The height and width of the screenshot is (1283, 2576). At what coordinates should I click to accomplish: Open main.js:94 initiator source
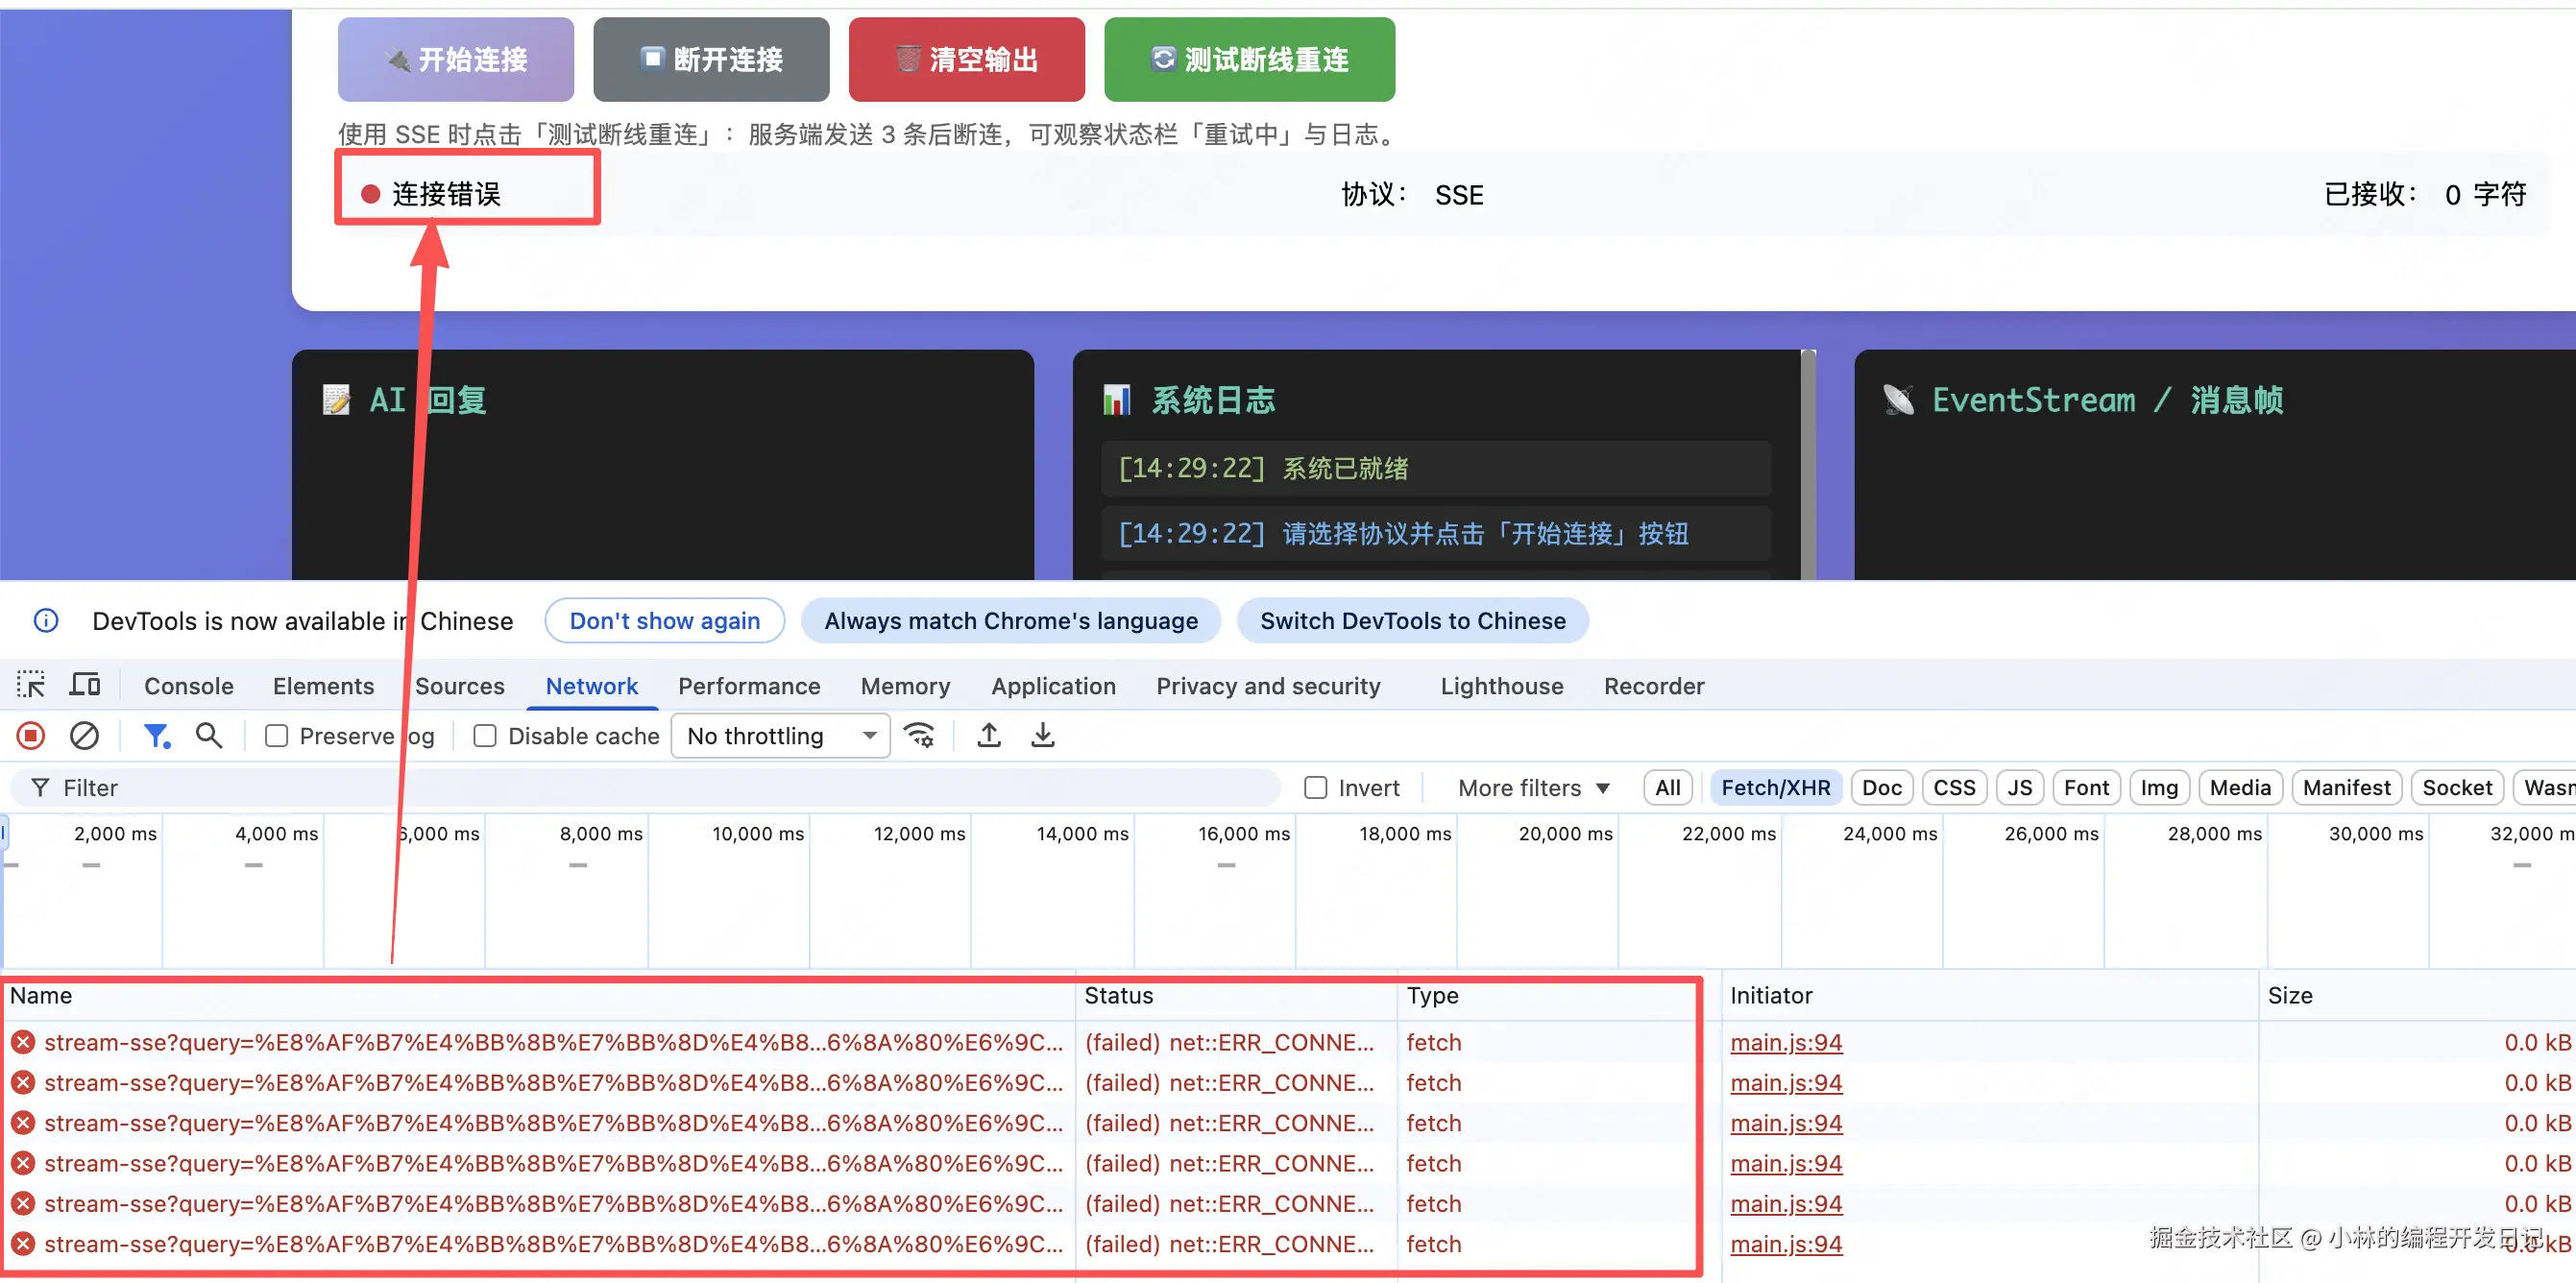(1786, 1042)
